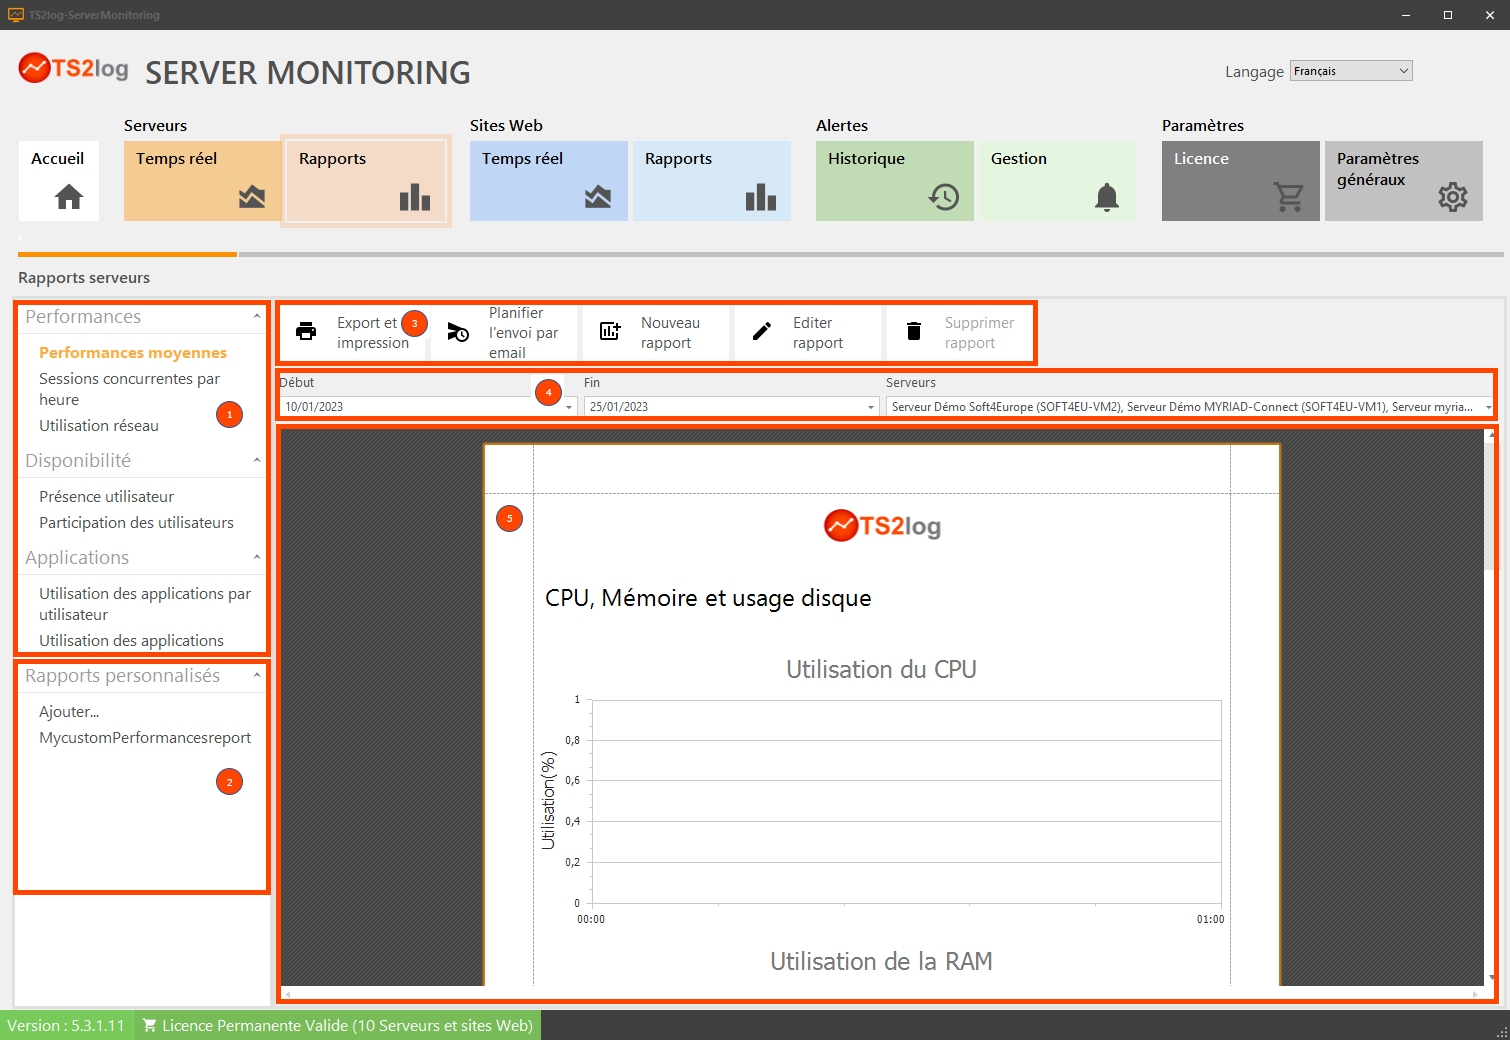
Task: Collapse the Performances section
Action: coord(257,317)
